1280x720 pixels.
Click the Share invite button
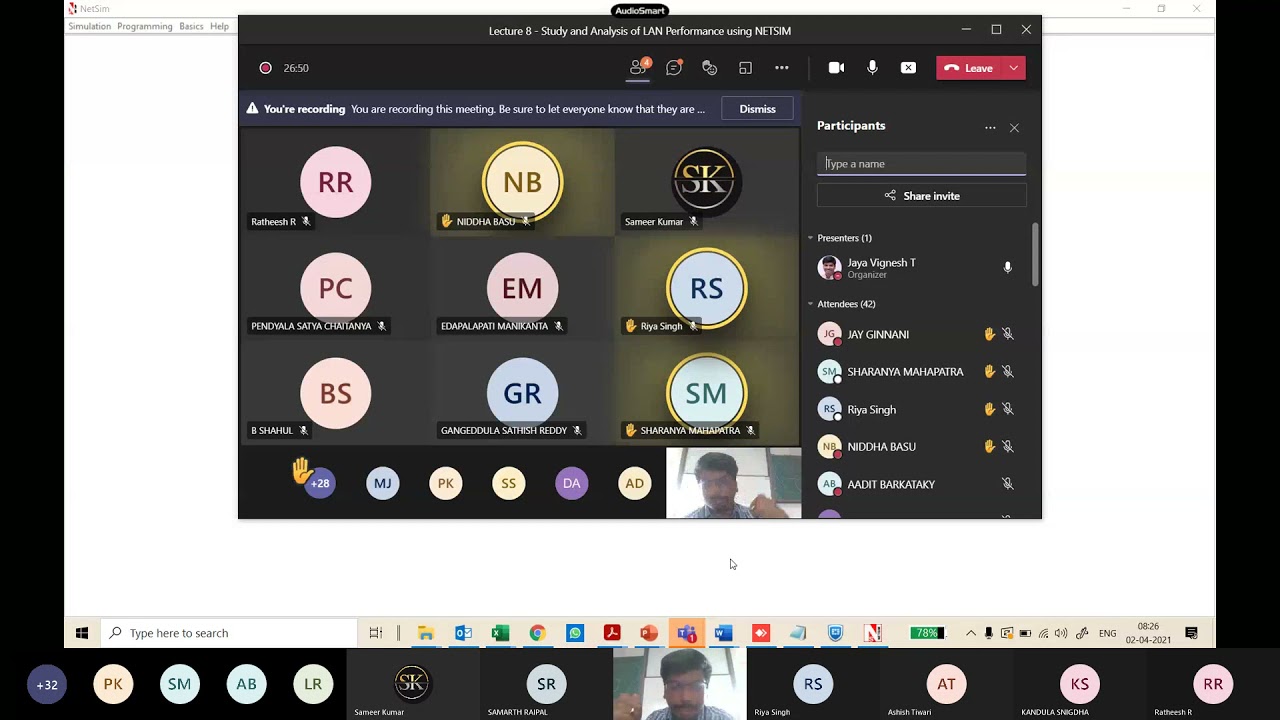(921, 196)
